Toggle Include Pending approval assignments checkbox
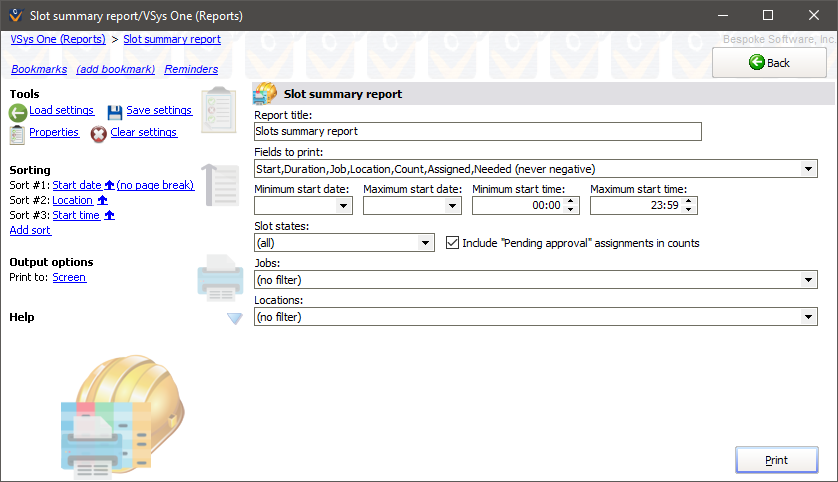838x482 pixels. point(453,243)
